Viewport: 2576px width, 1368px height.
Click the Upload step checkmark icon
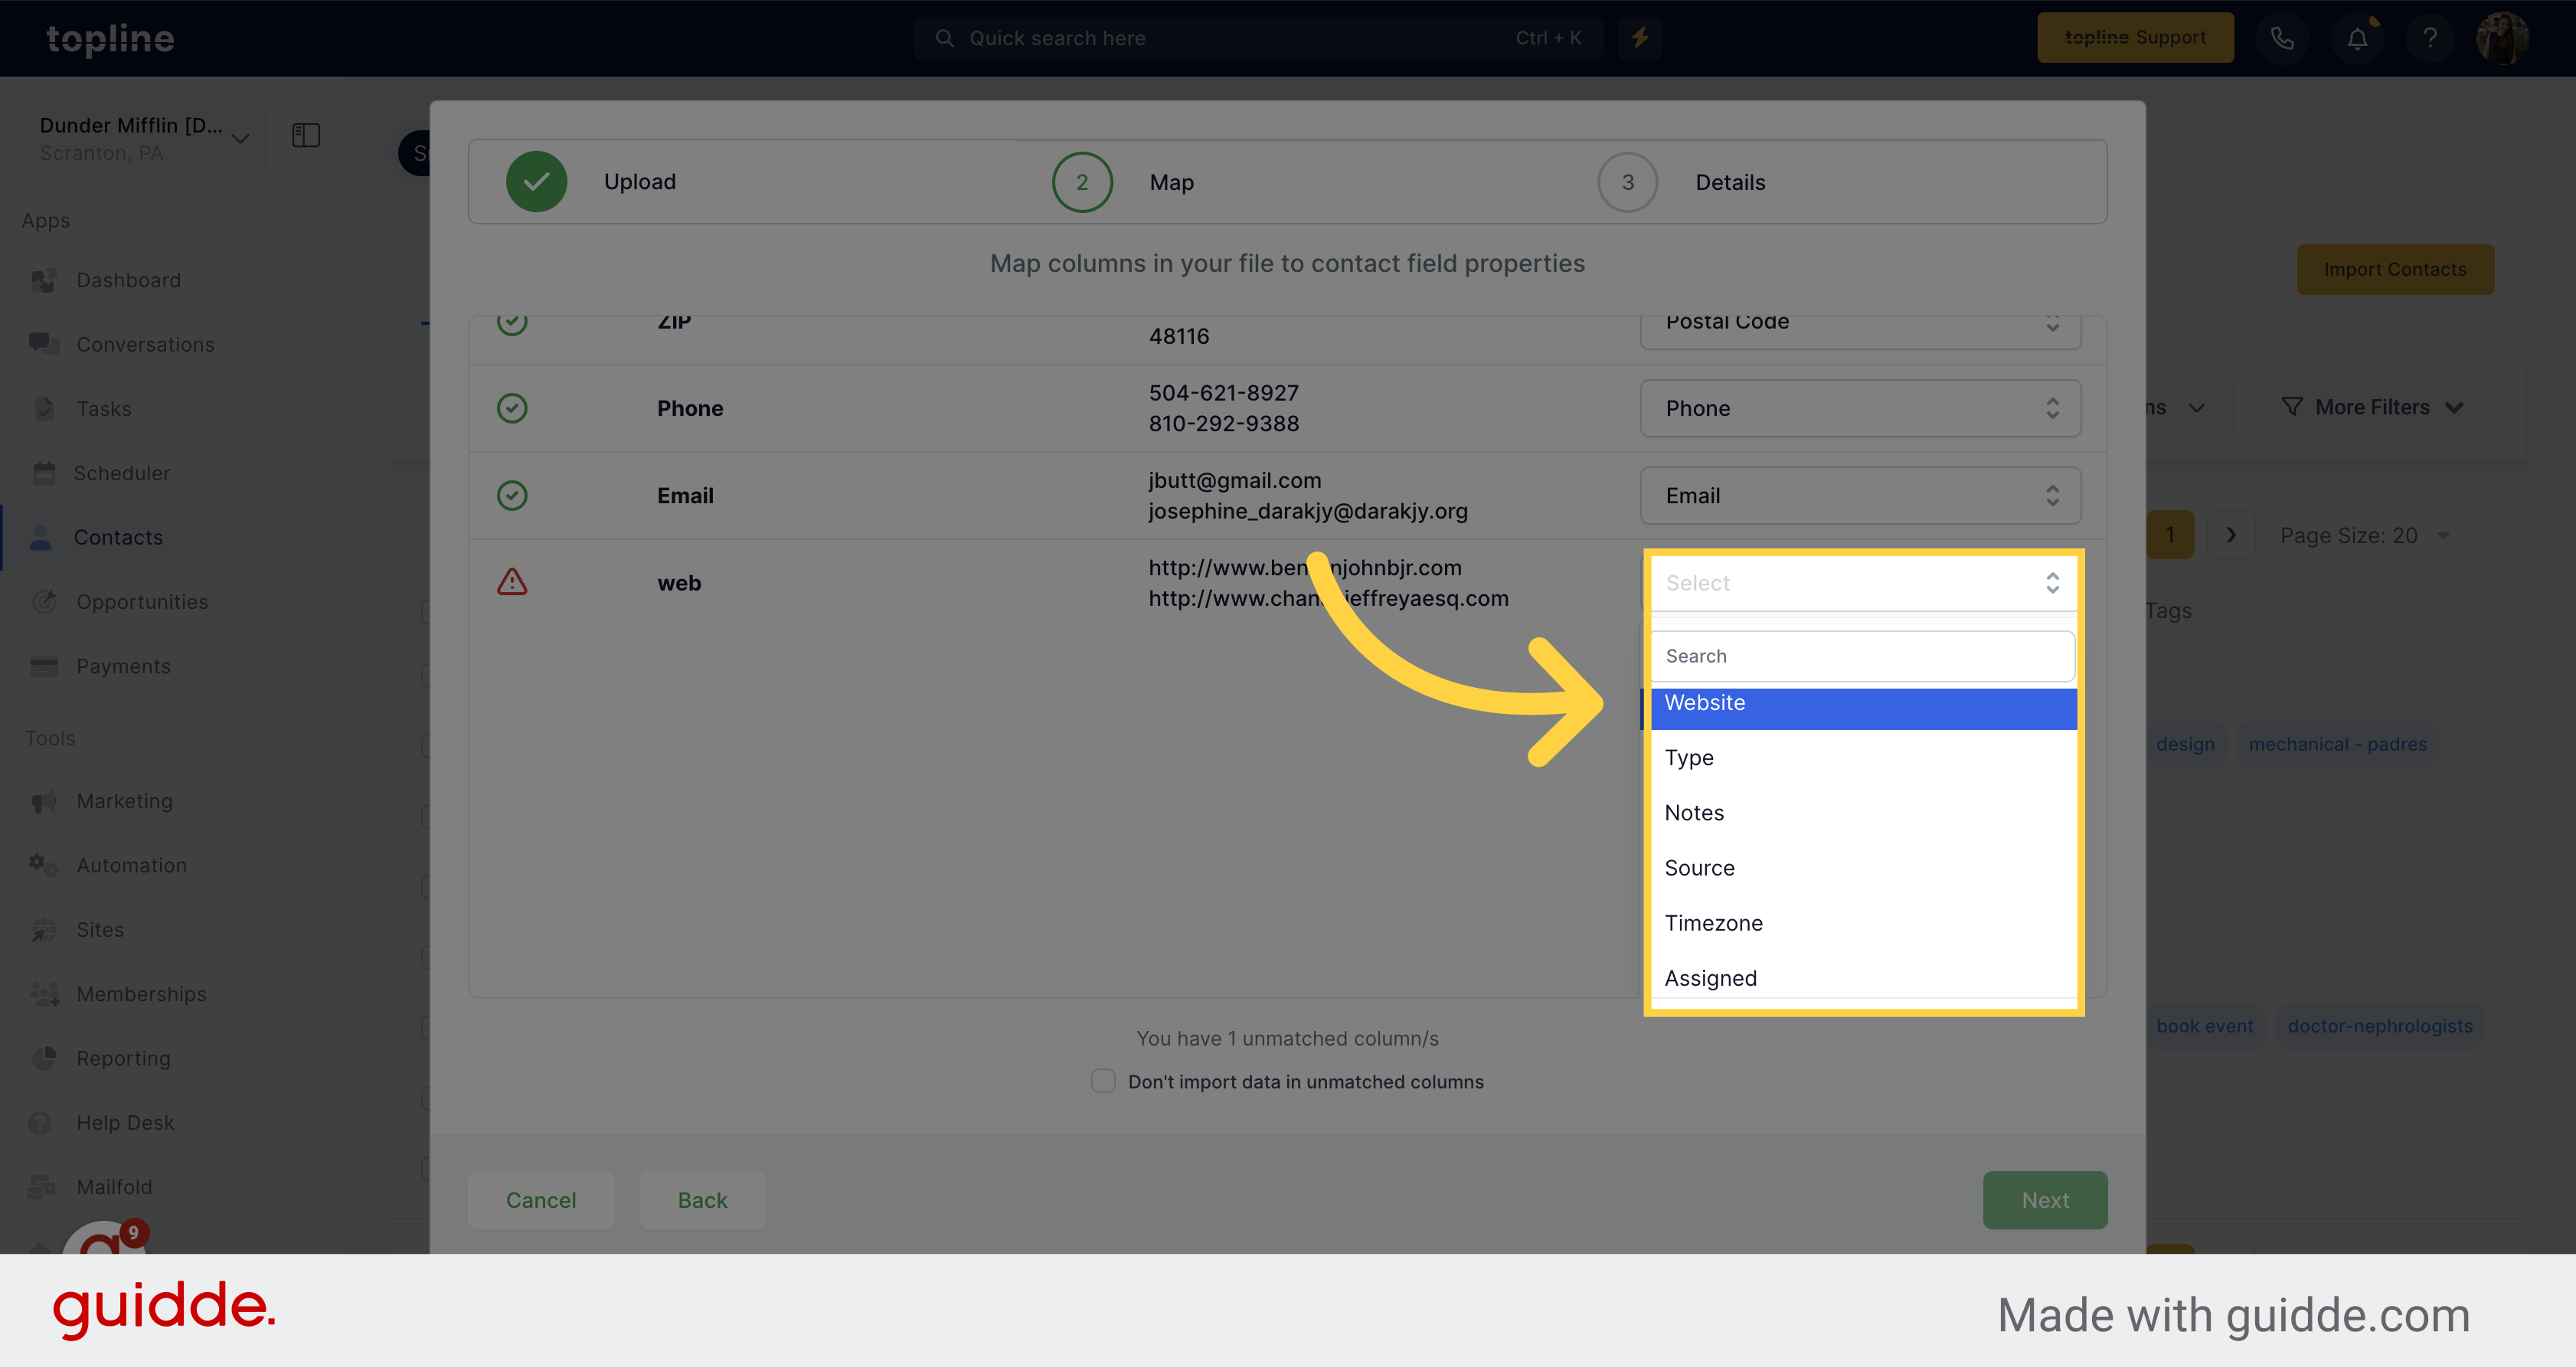click(x=535, y=182)
